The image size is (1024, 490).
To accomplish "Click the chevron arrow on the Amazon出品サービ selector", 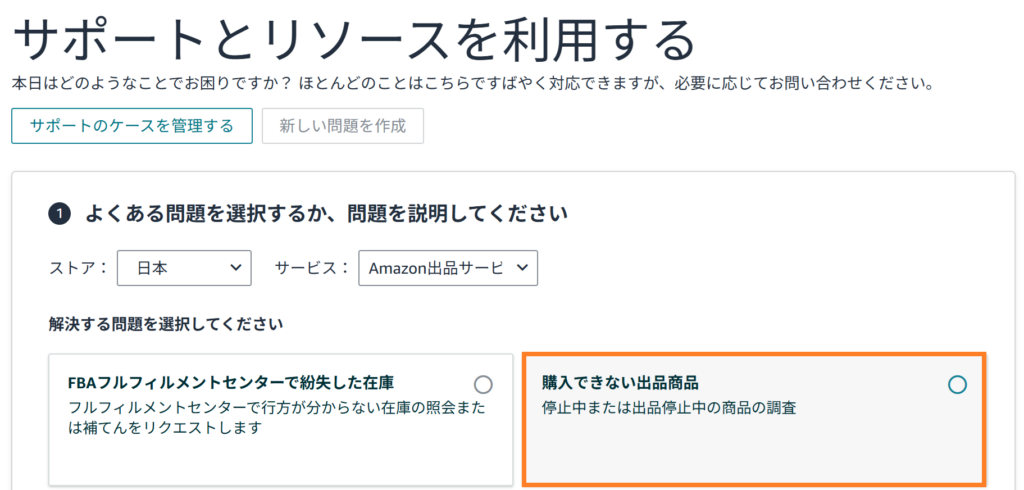I will coord(523,268).
